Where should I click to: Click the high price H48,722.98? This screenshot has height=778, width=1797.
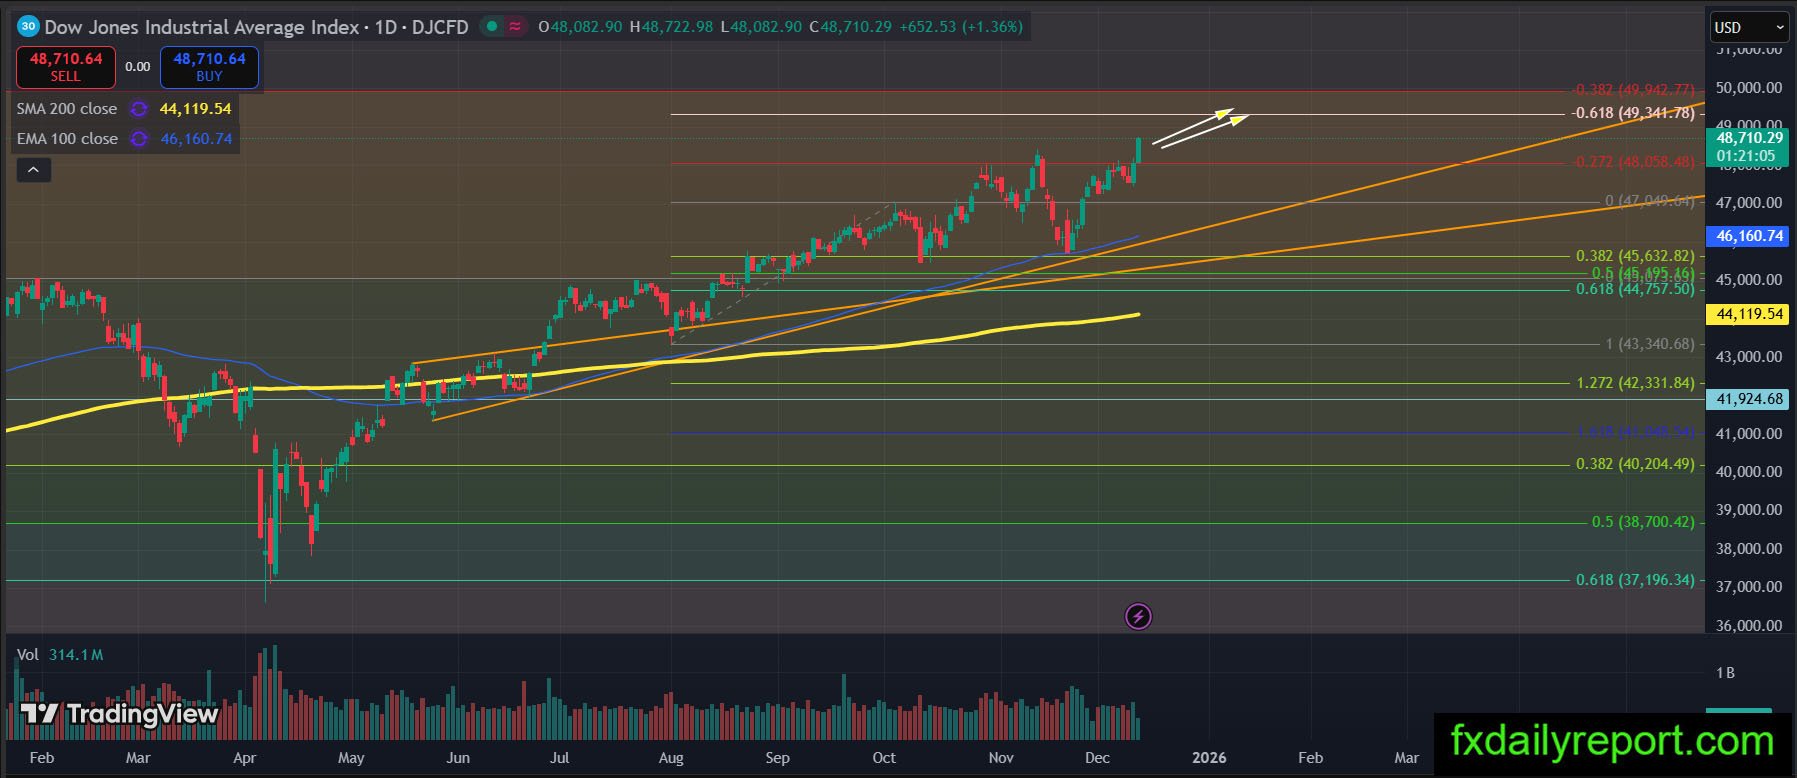click(x=671, y=27)
